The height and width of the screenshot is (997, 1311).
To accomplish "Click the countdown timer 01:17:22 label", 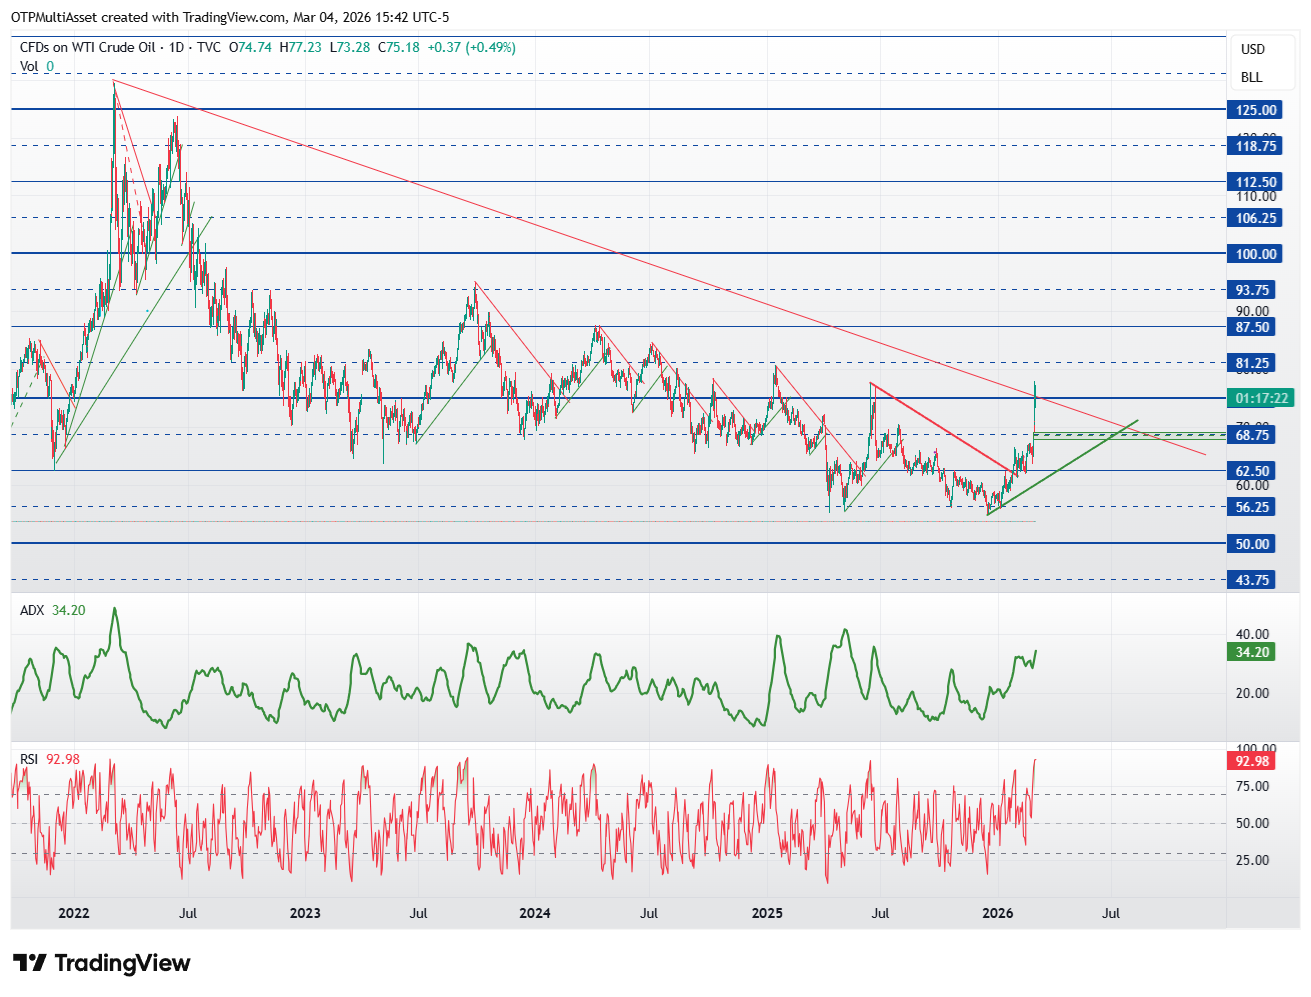I will (1261, 398).
